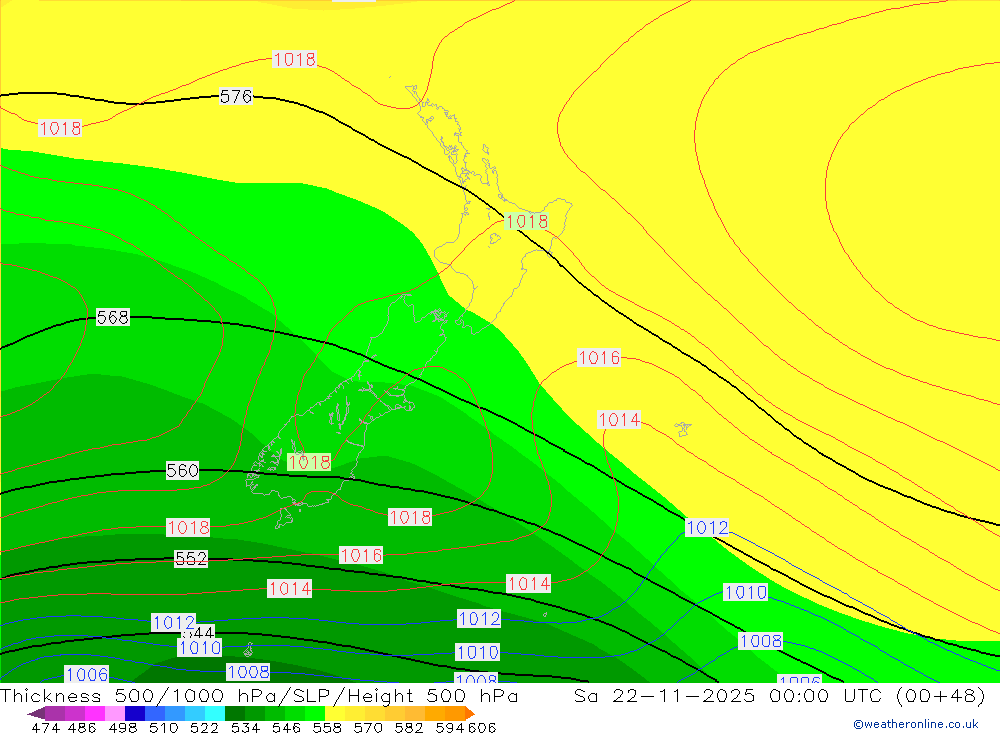Click the blue 1006 label in the bottom-left corner
This screenshot has height=733, width=1000.
click(87, 674)
